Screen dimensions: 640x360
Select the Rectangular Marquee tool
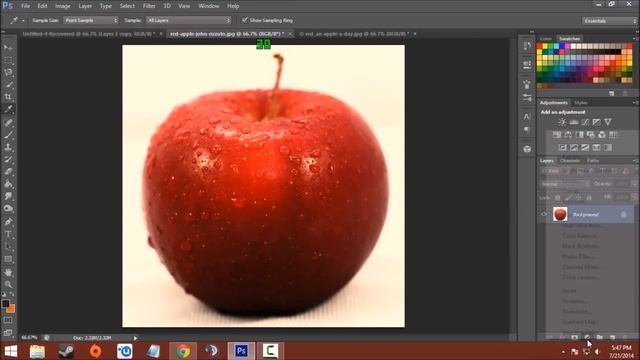click(8, 60)
